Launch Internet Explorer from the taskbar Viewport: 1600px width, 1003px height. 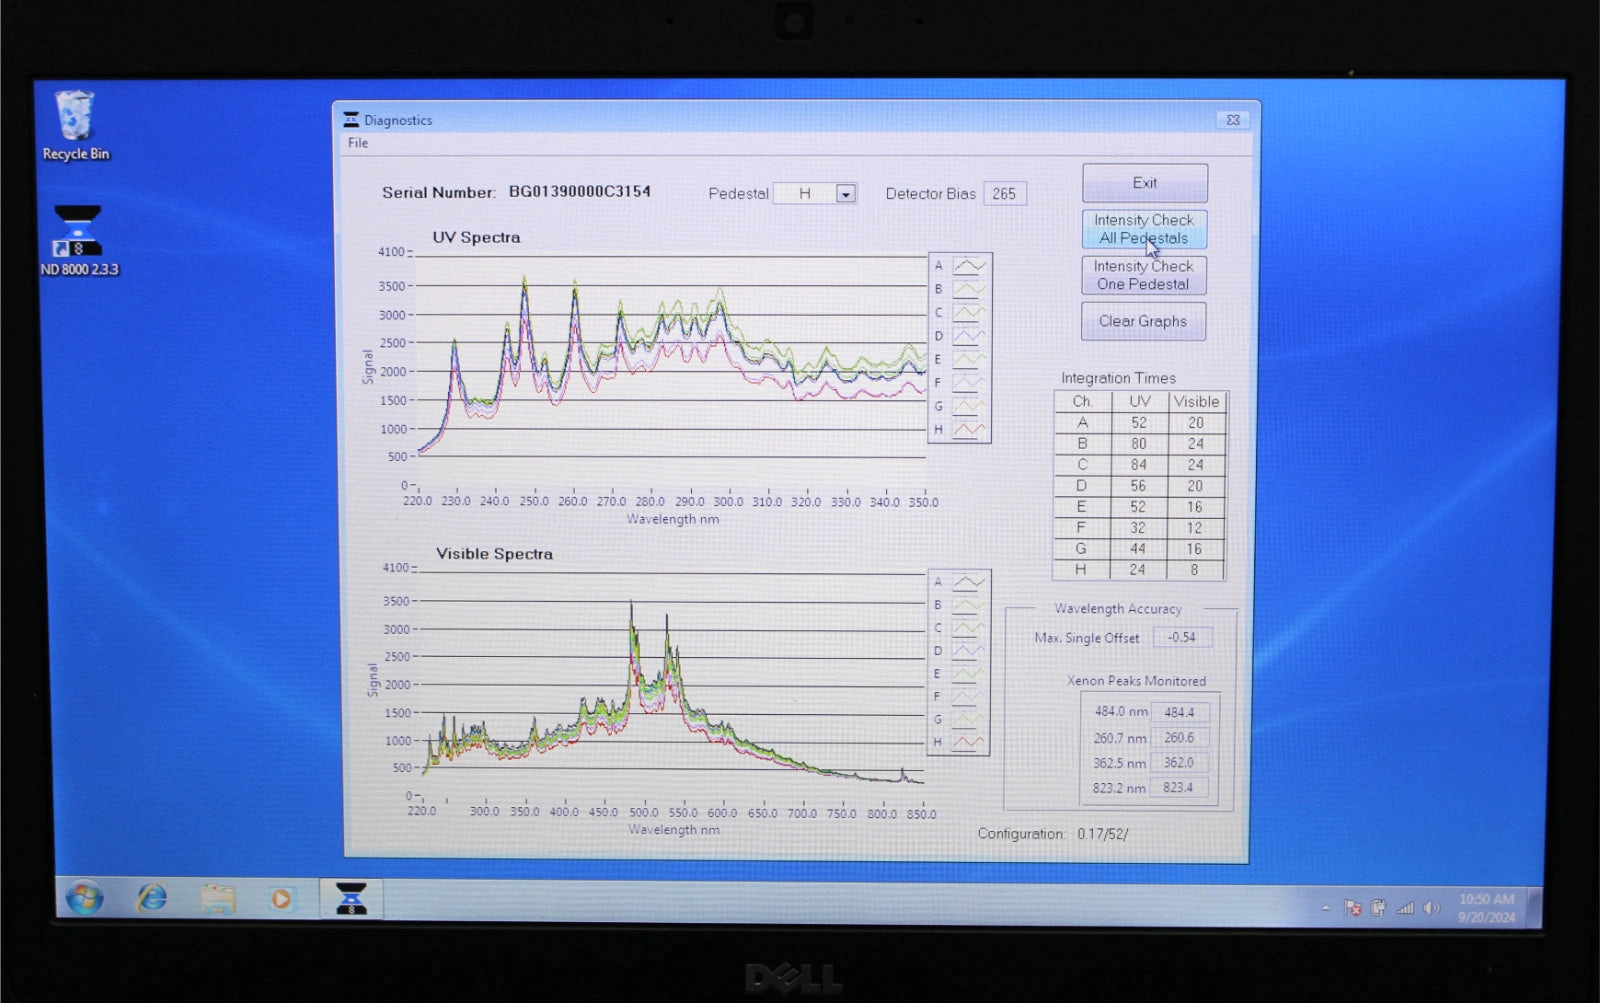coord(152,898)
